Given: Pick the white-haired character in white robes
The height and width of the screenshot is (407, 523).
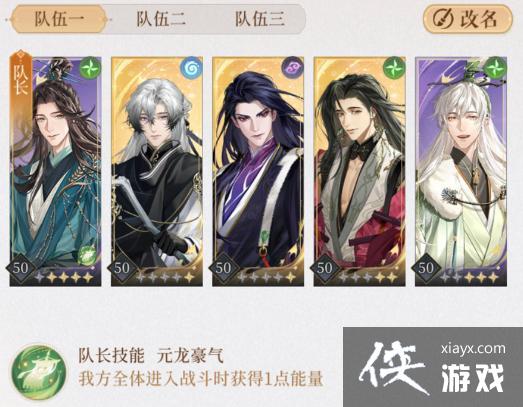Looking at the screenshot, I should coord(461,171).
